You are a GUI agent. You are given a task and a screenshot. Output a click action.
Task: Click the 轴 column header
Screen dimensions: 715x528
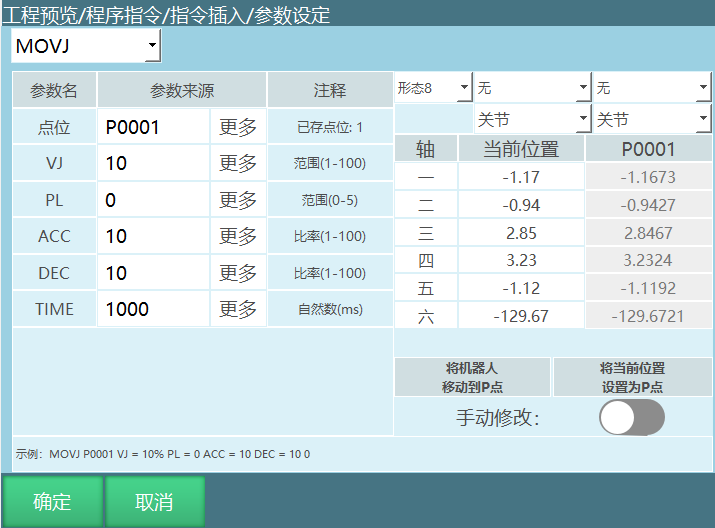425,149
